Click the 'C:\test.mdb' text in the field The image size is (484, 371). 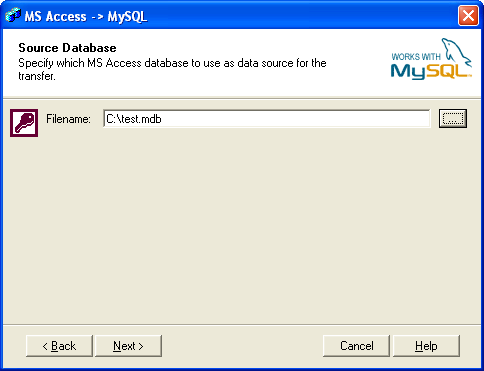(134, 119)
